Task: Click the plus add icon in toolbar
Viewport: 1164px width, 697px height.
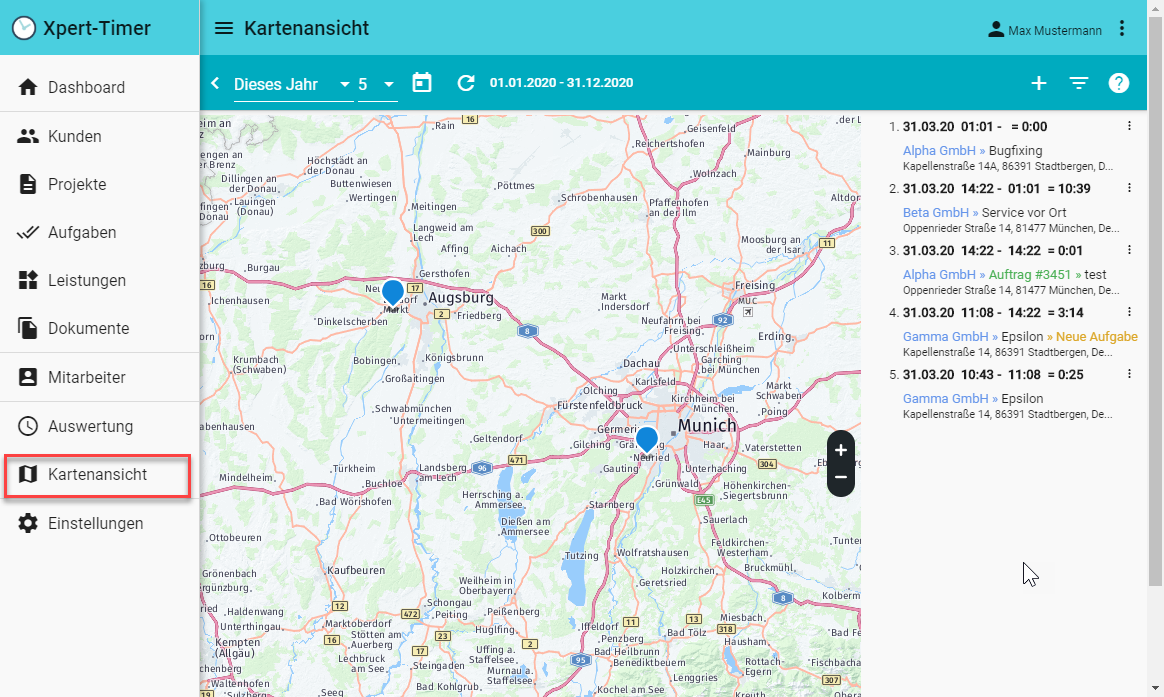Action: pyautogui.click(x=1039, y=83)
